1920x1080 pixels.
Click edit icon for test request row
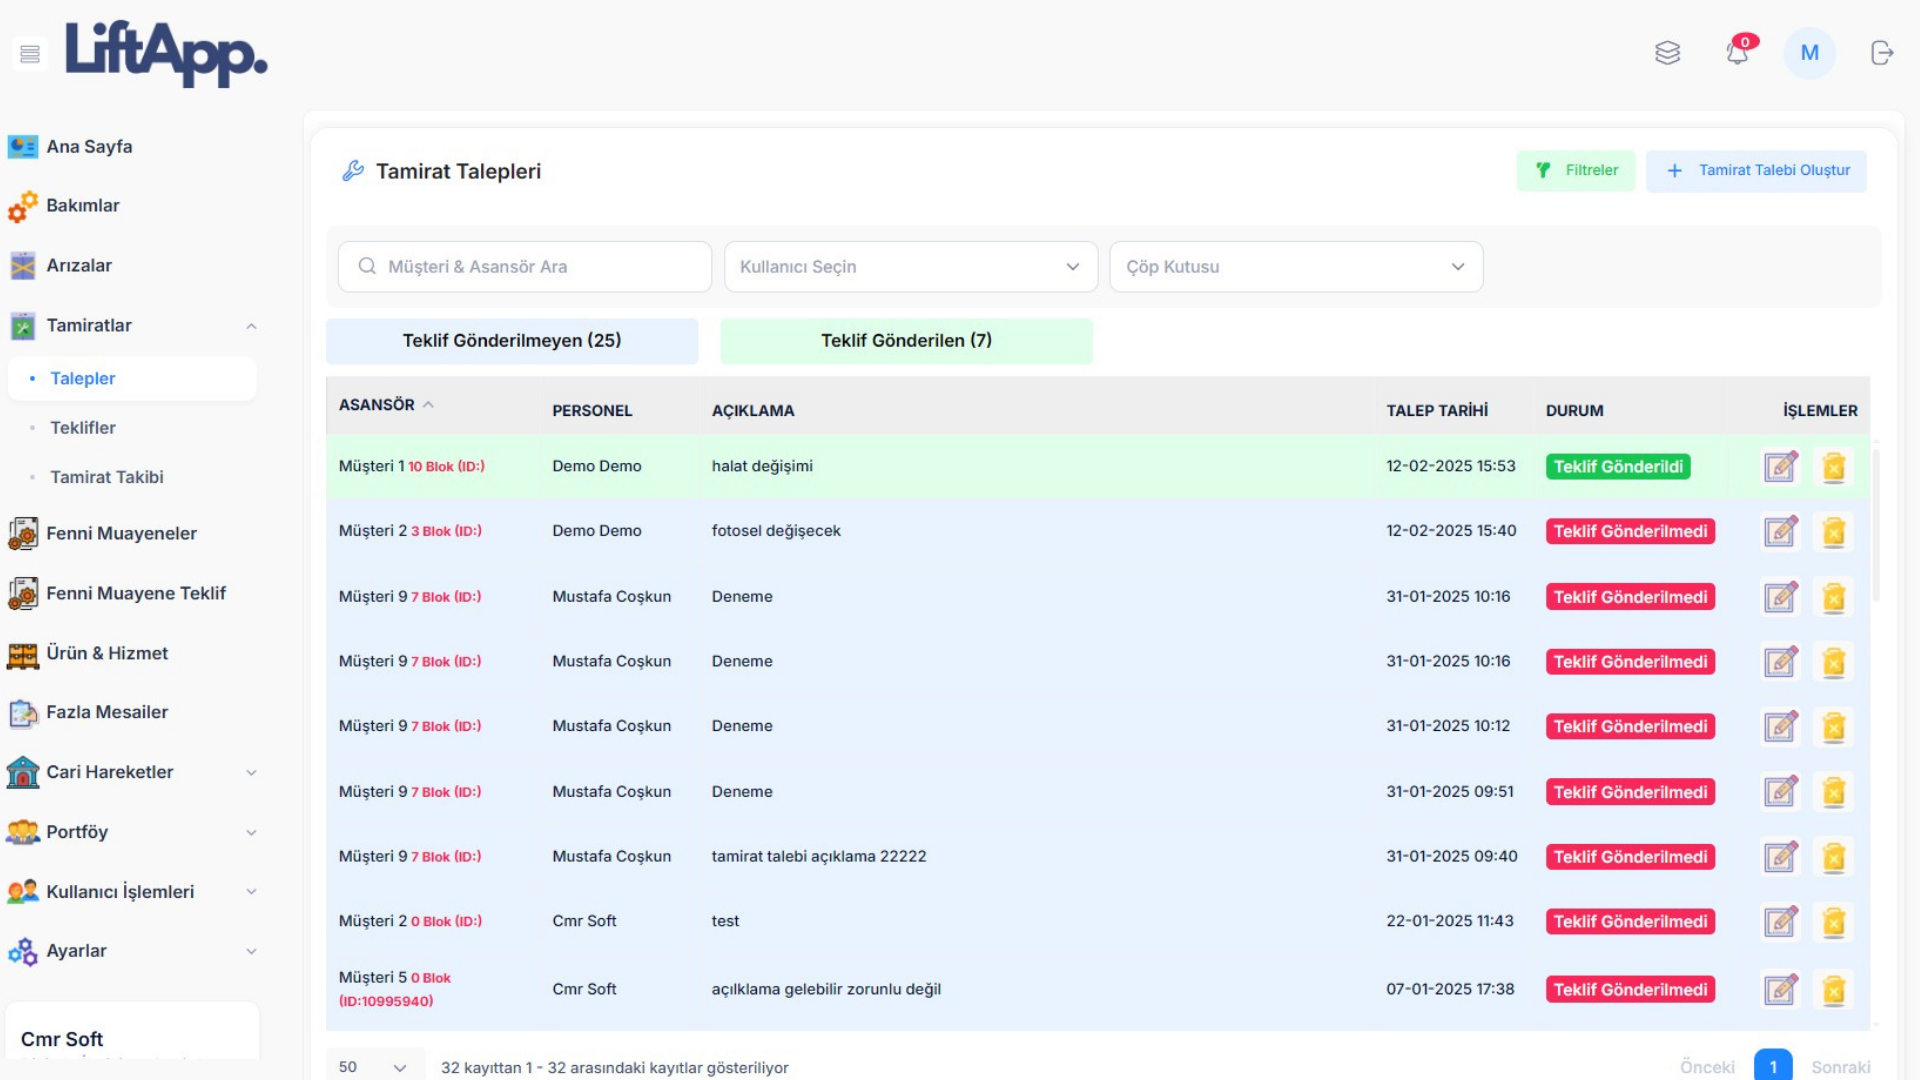click(x=1780, y=922)
